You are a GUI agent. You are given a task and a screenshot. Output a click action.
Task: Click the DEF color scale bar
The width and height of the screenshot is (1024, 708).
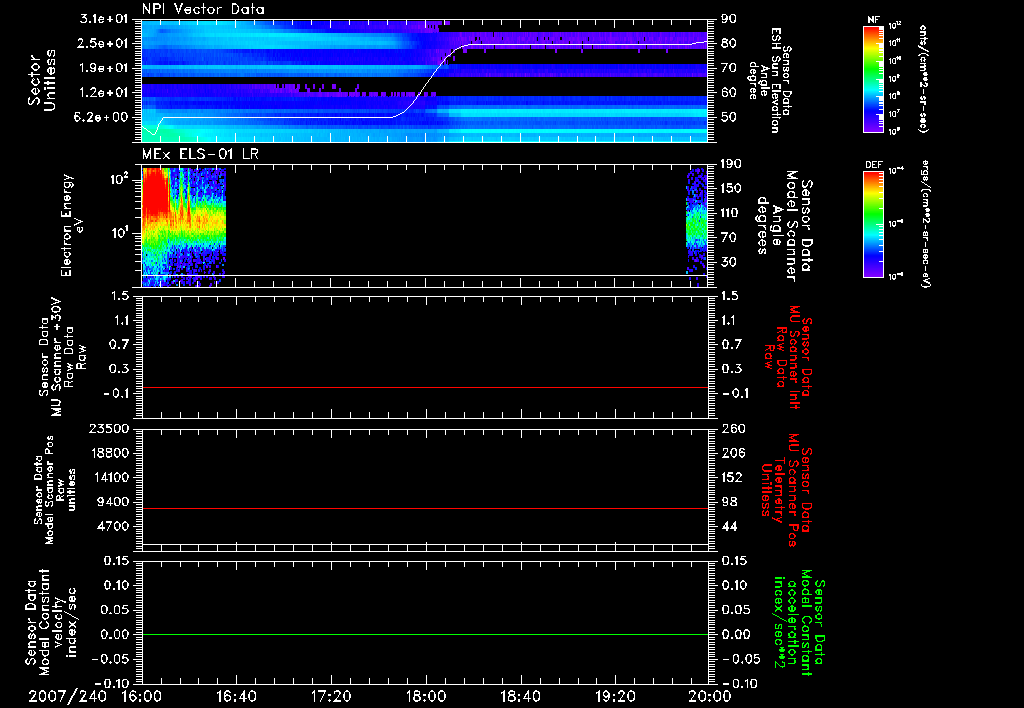click(873, 223)
